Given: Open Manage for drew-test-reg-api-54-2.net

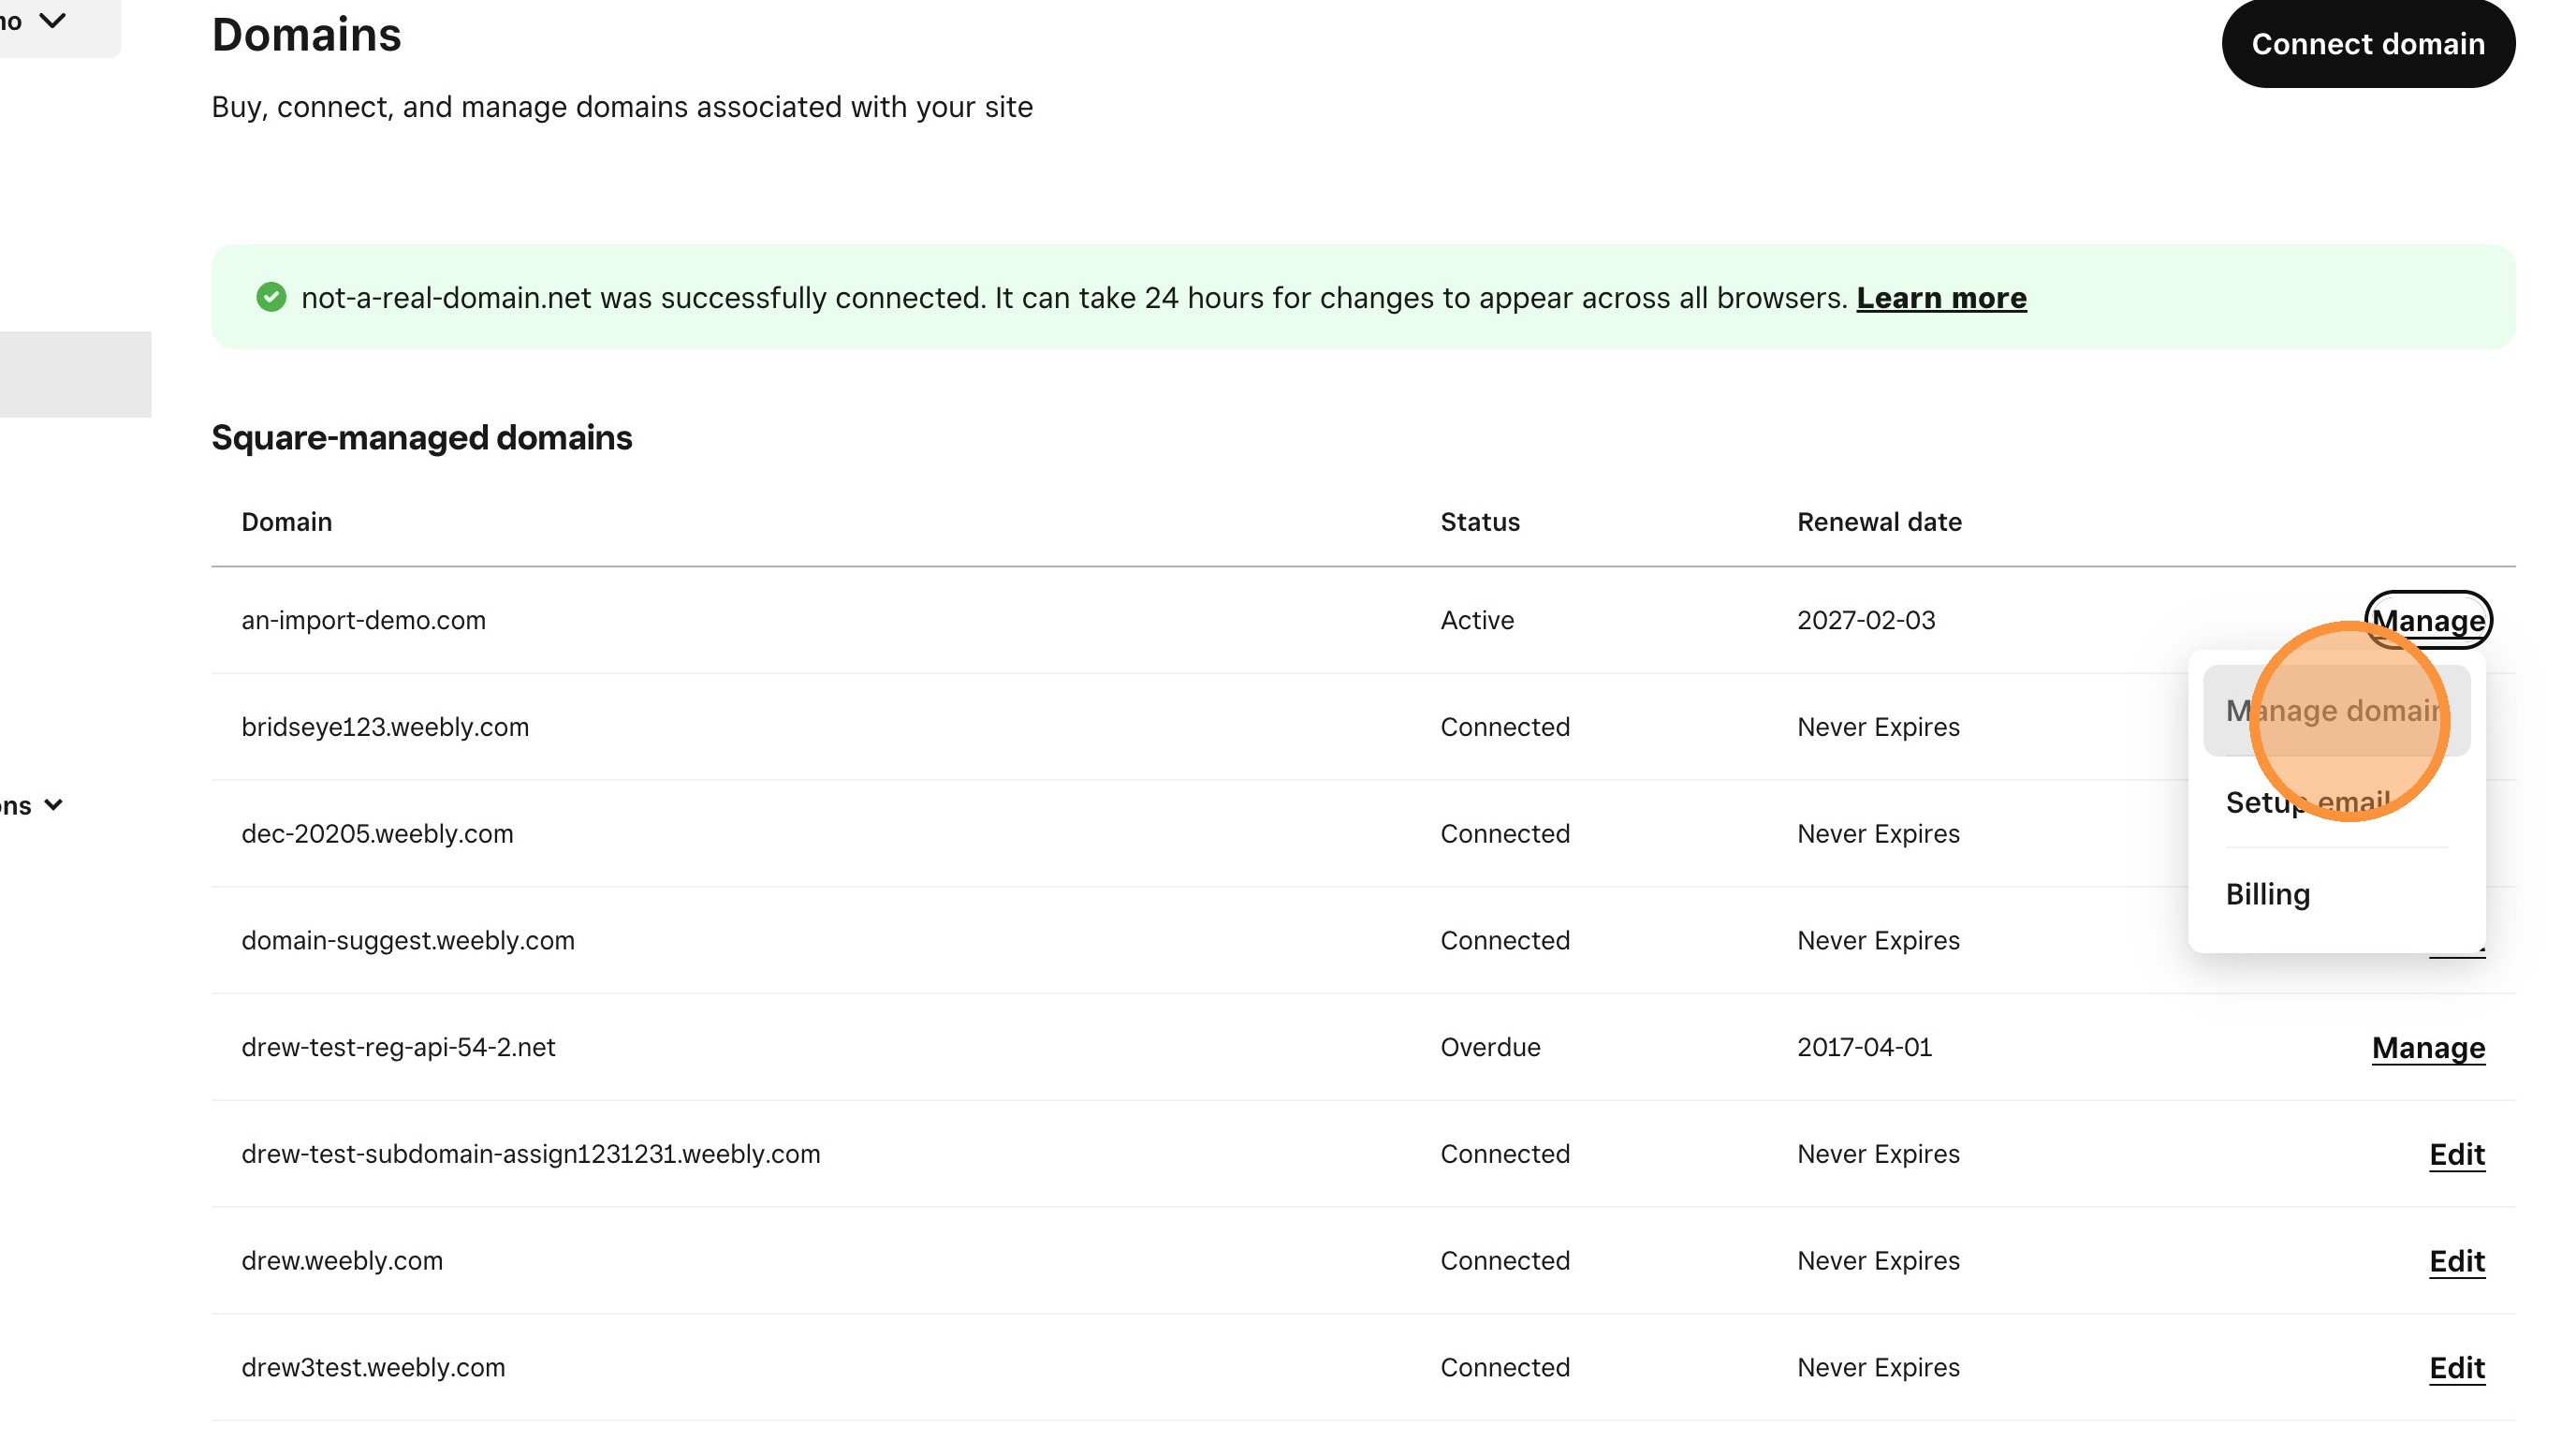Looking at the screenshot, I should pyautogui.click(x=2427, y=1048).
